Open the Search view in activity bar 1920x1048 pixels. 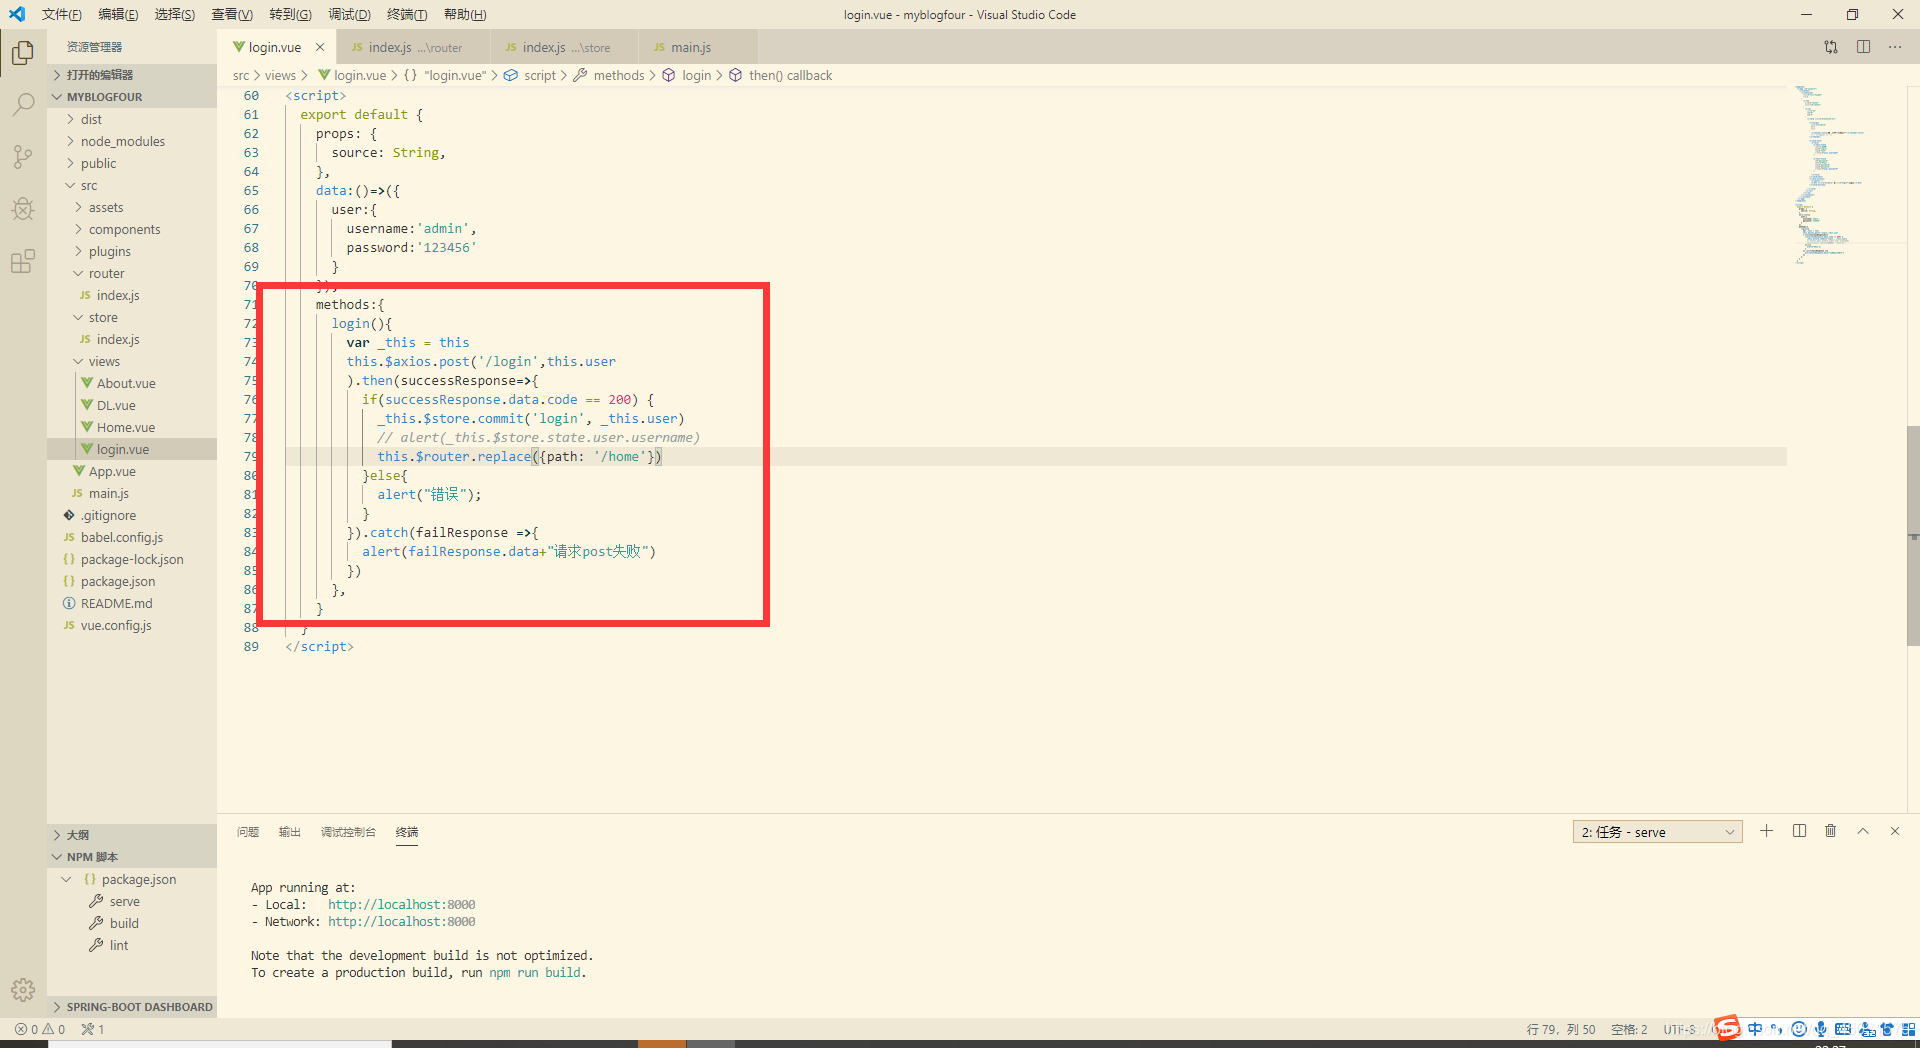point(23,104)
